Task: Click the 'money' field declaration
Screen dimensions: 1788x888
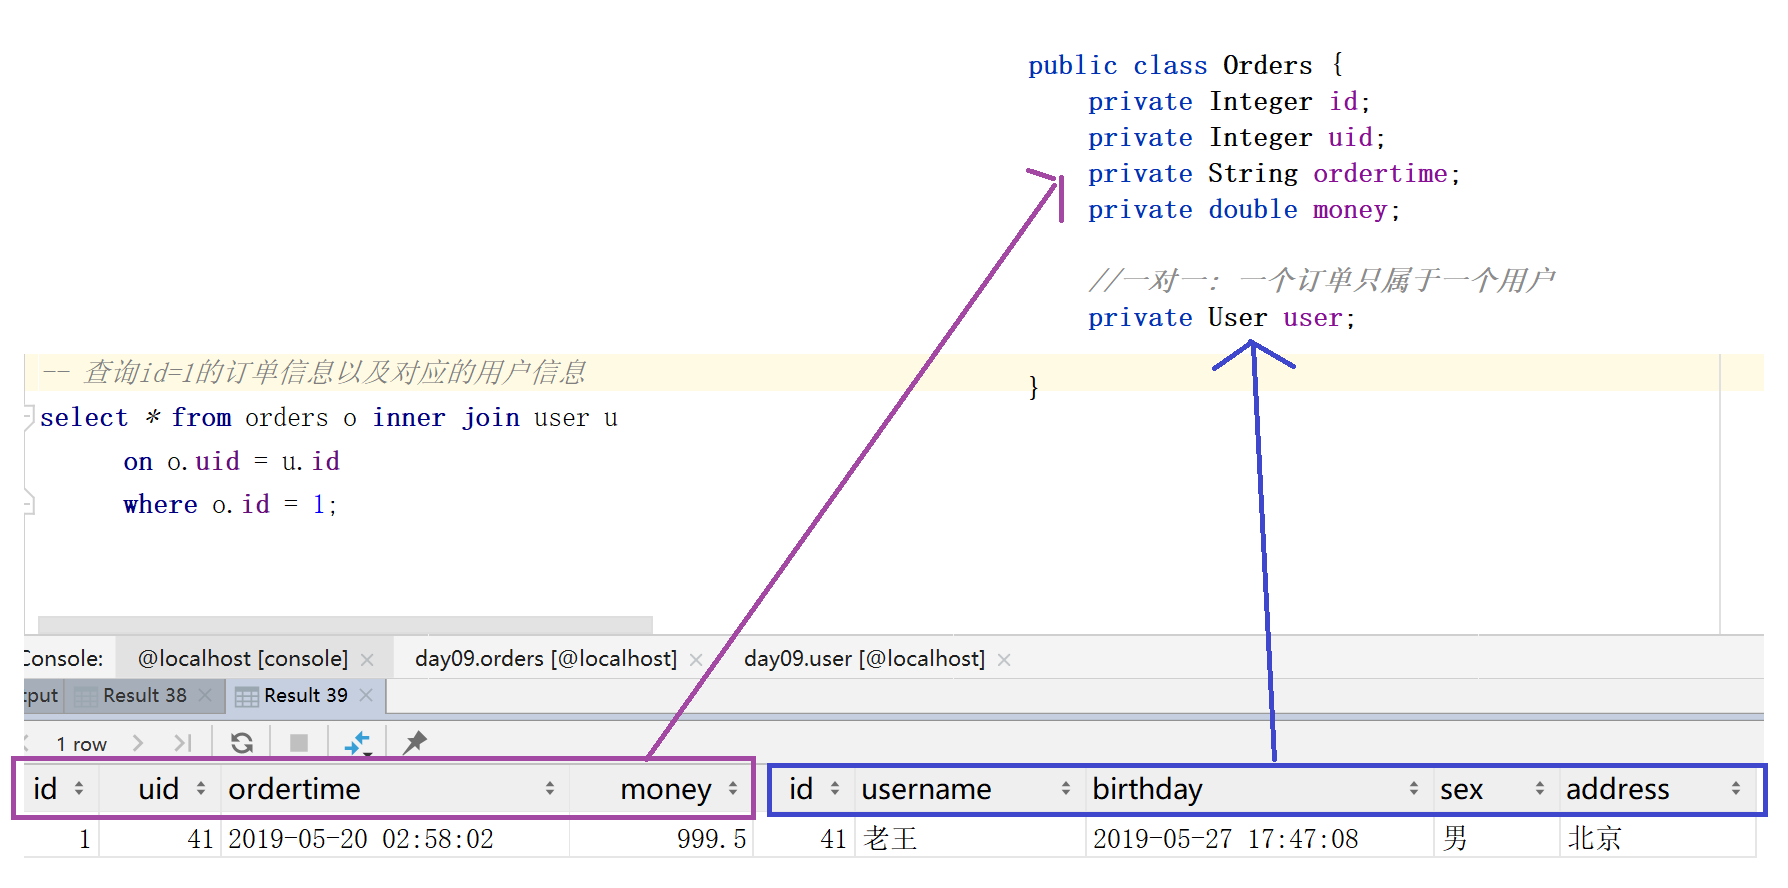Action: pos(1350,209)
